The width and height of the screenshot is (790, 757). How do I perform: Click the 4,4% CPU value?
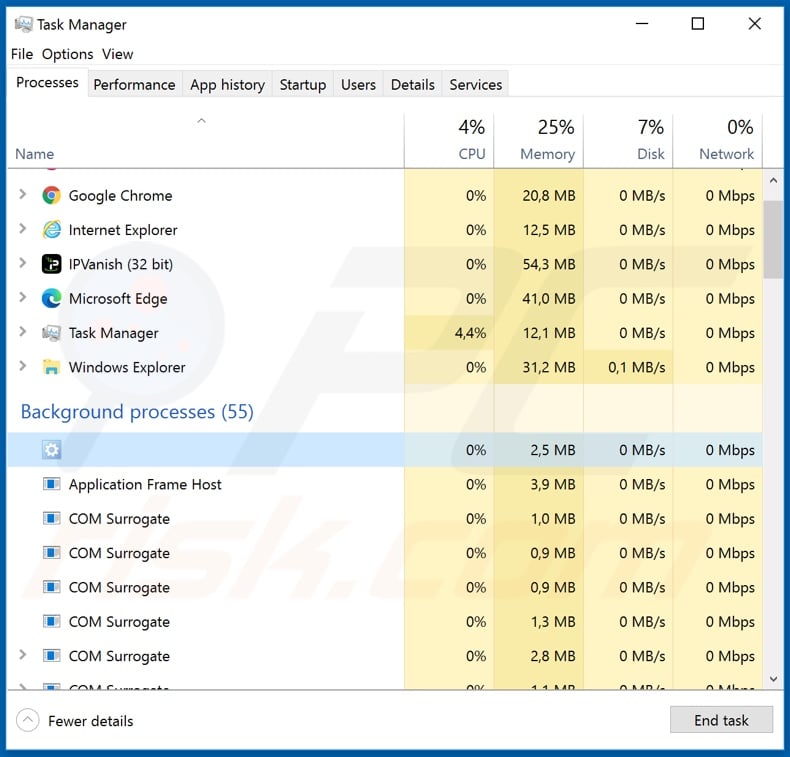tap(470, 333)
